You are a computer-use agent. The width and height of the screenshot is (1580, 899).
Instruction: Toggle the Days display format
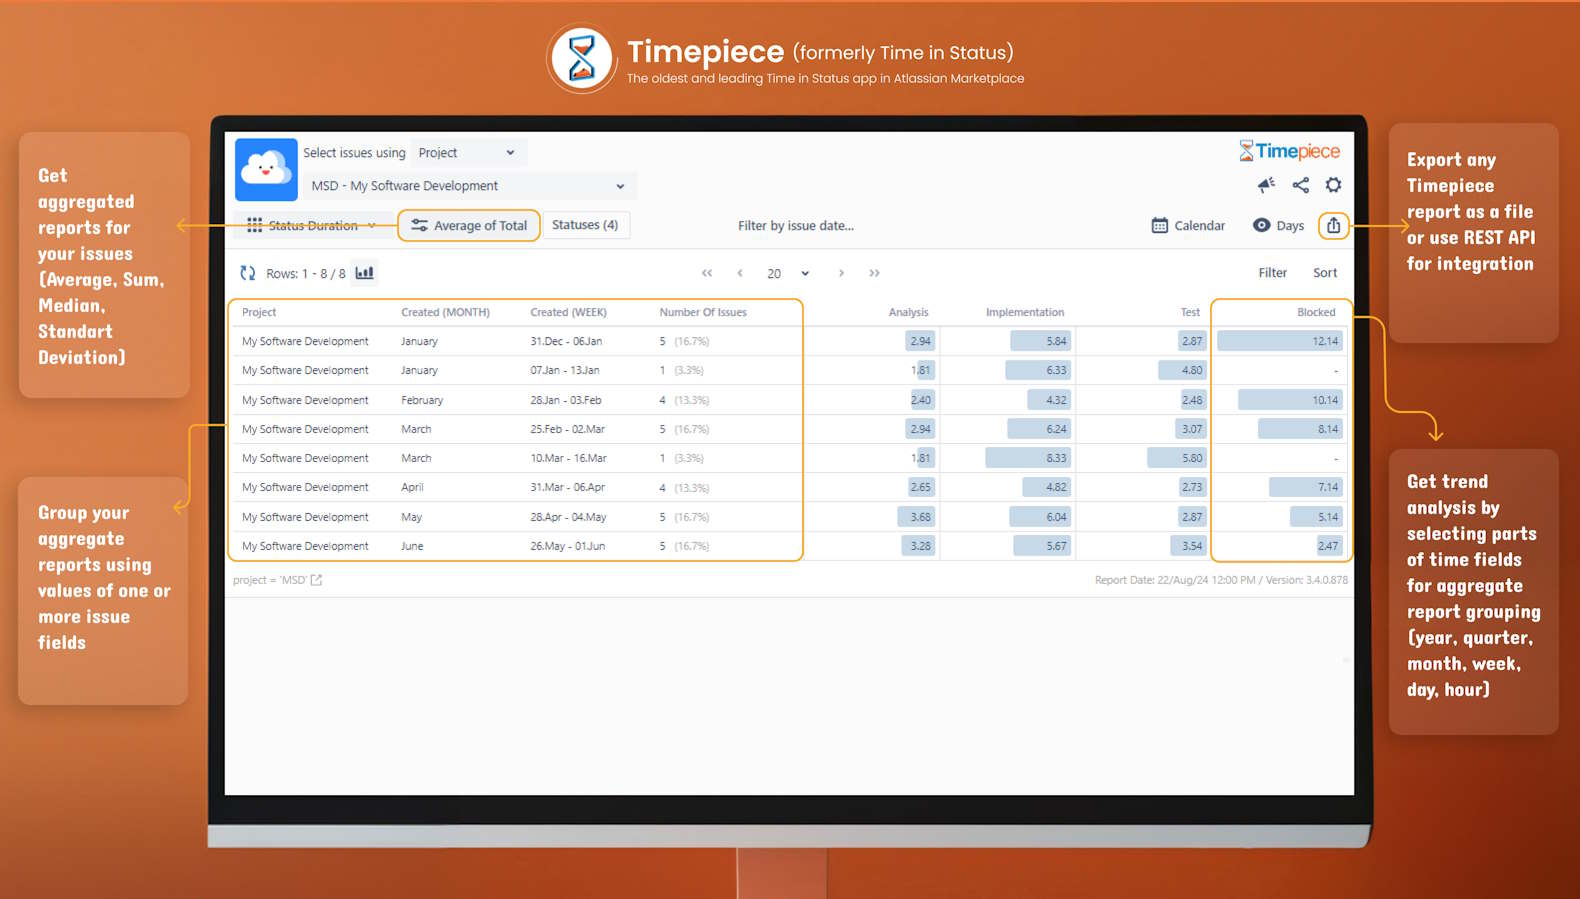(x=1278, y=226)
